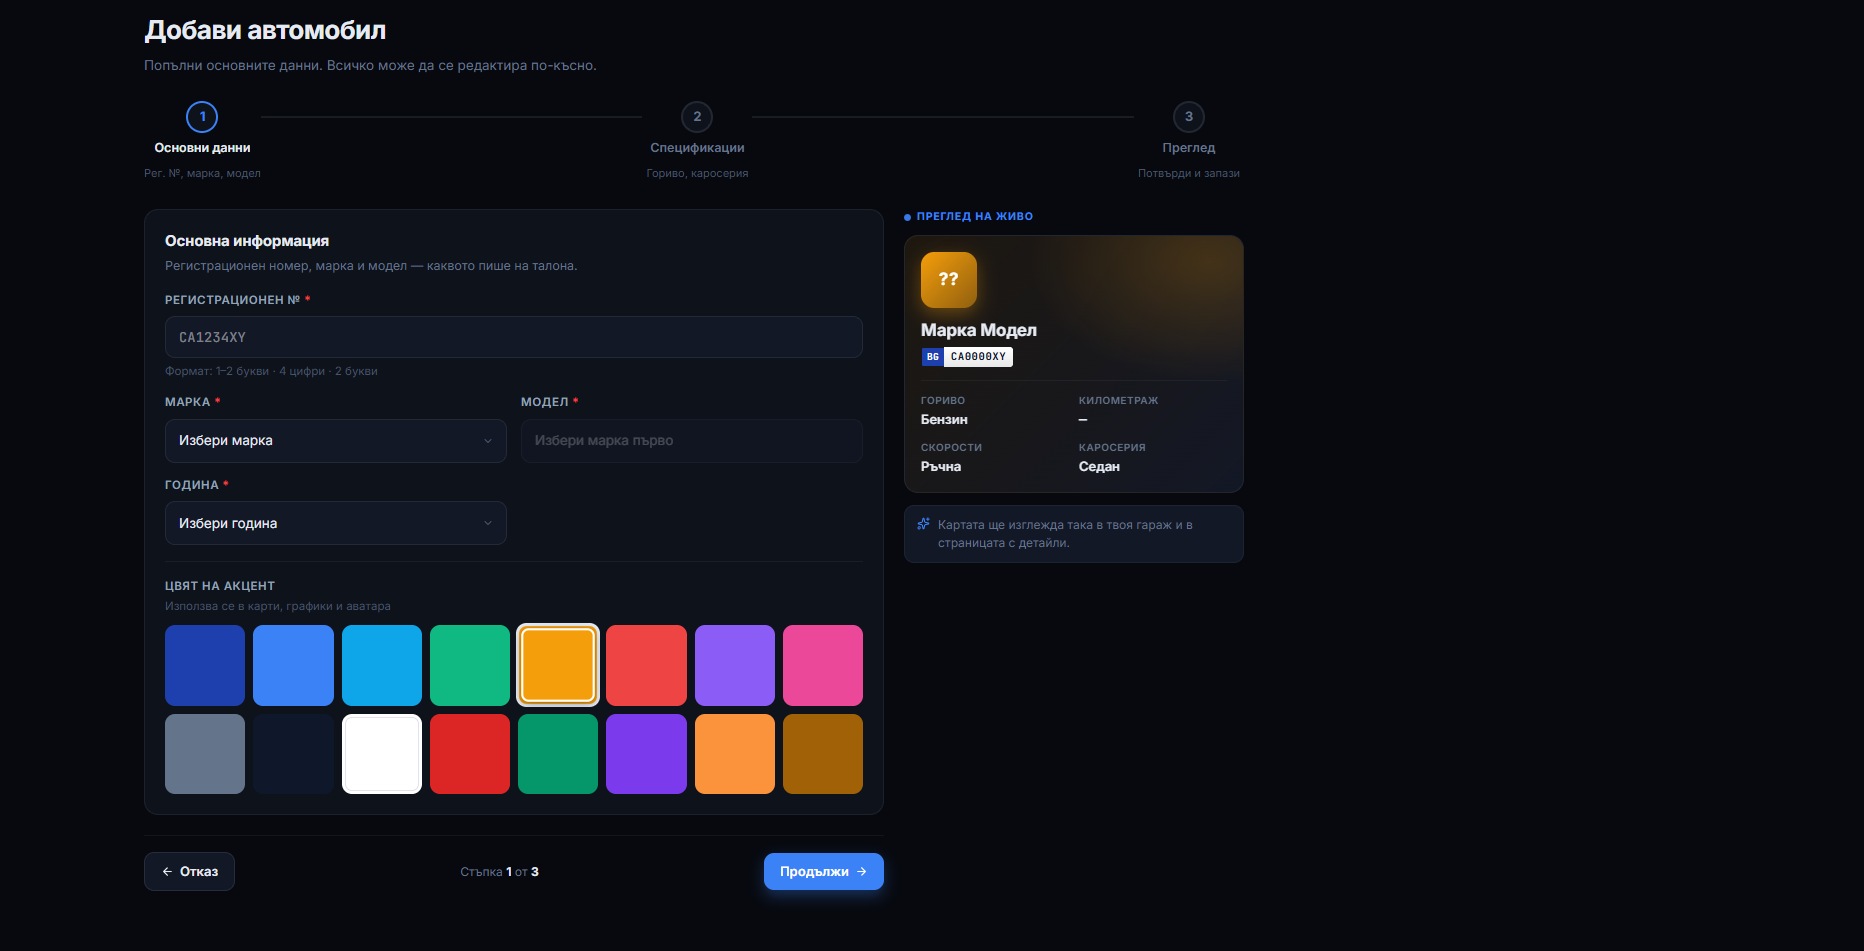Click the Регистрационен № input field
The width and height of the screenshot is (1864, 951).
click(x=514, y=337)
